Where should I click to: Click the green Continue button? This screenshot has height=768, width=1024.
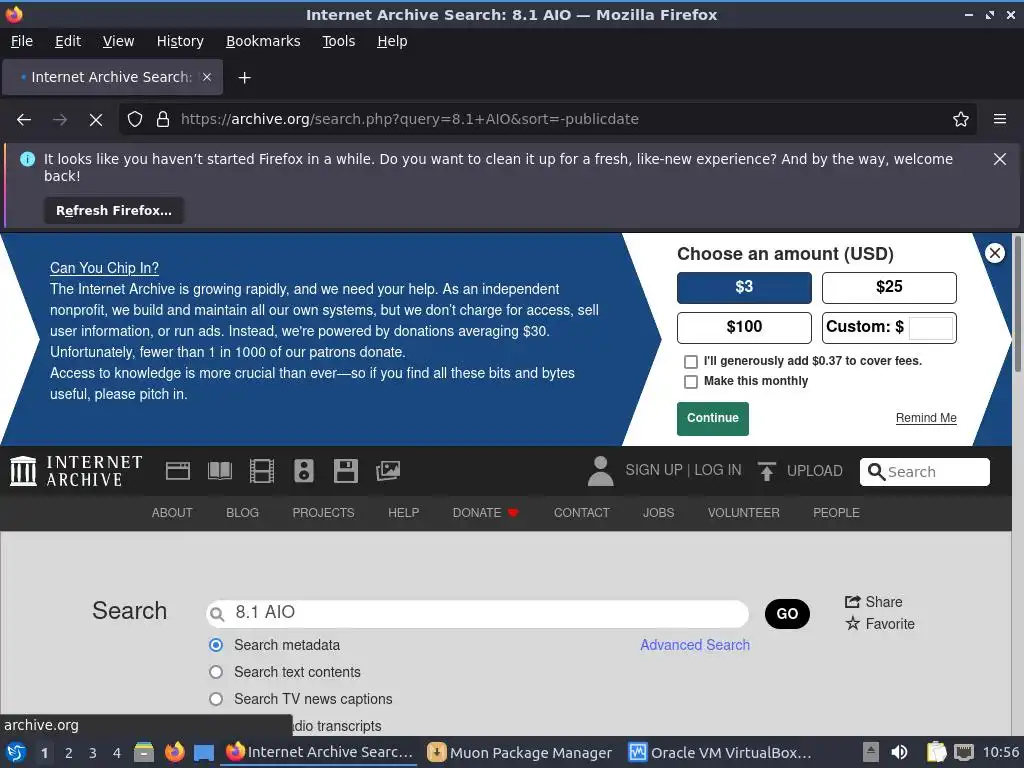[x=712, y=419]
